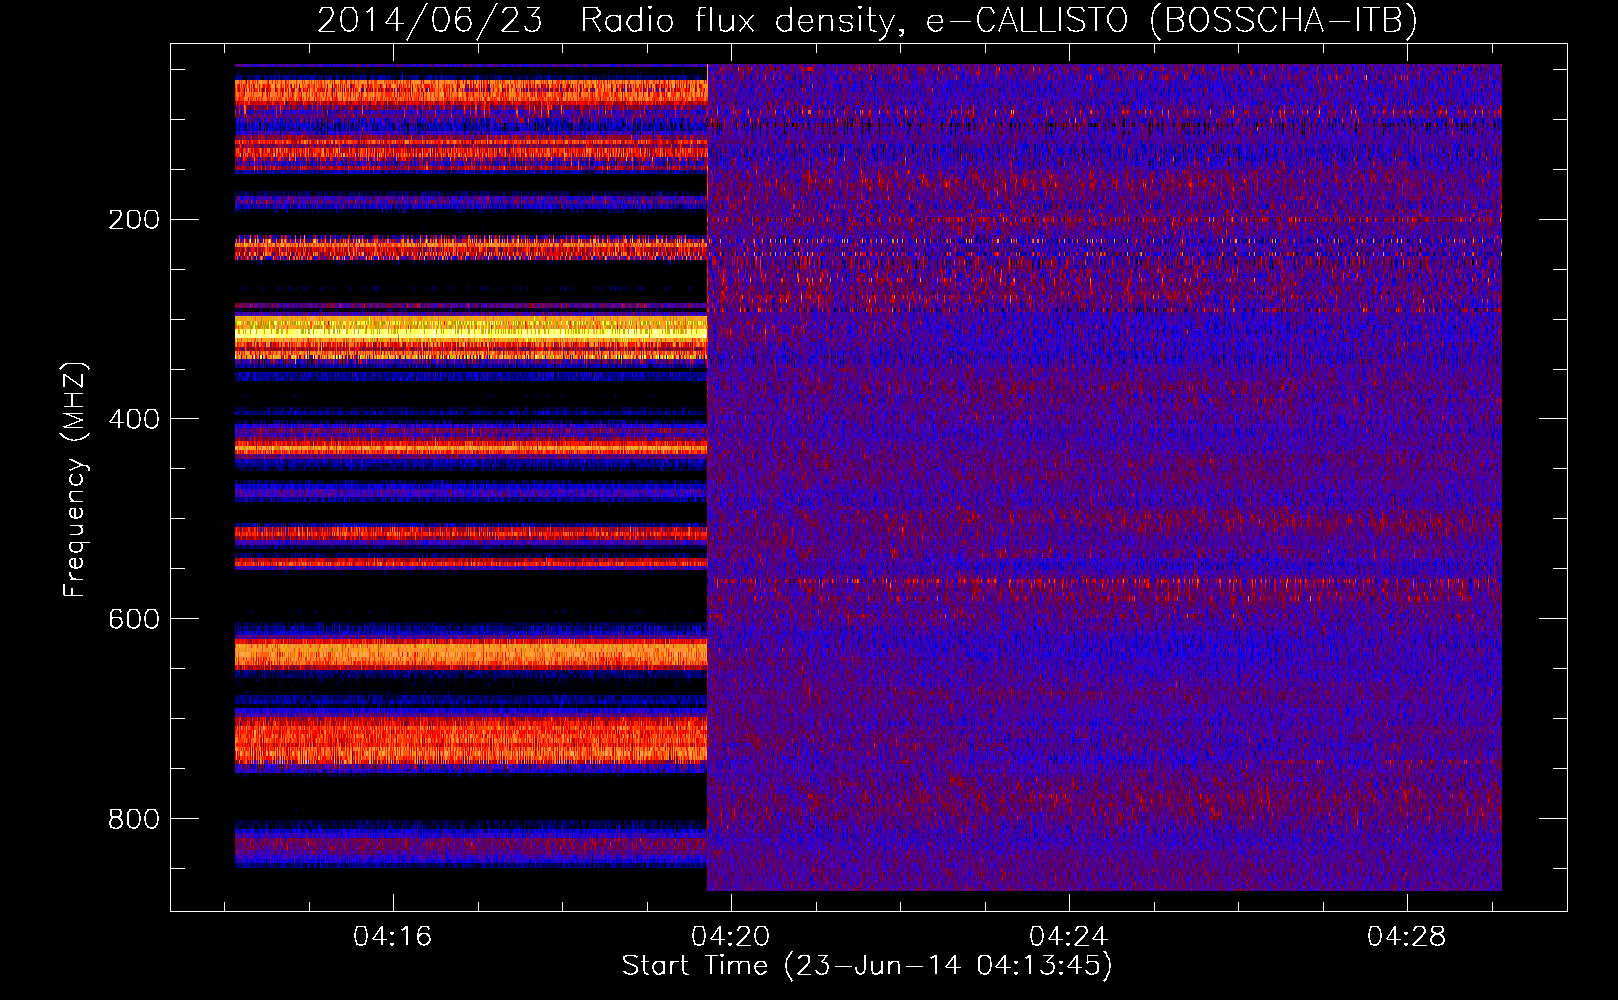Click the 'Start Time (23-Jun-14 04:13:45)' label
Viewport: 1618px width, 1000px height.
click(867, 966)
